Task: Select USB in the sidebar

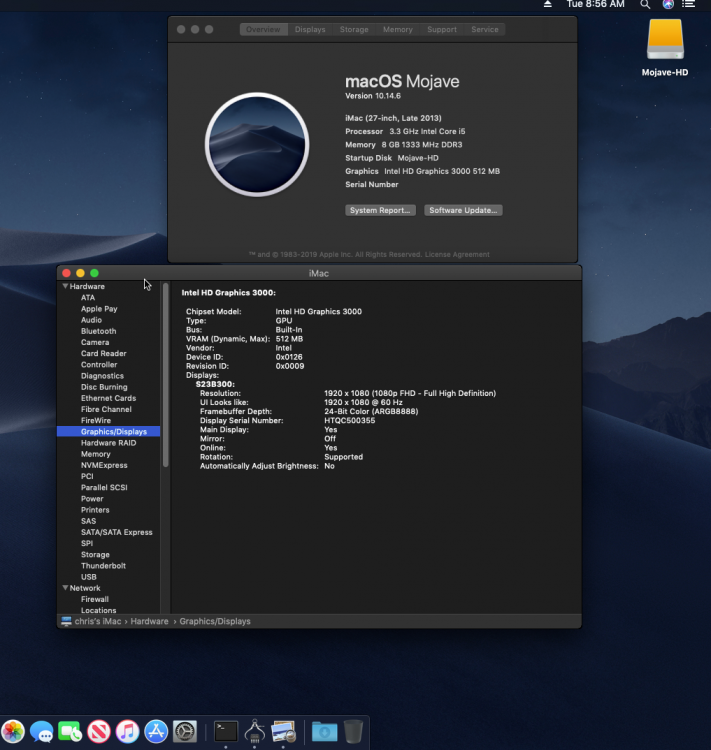Action: pos(89,577)
